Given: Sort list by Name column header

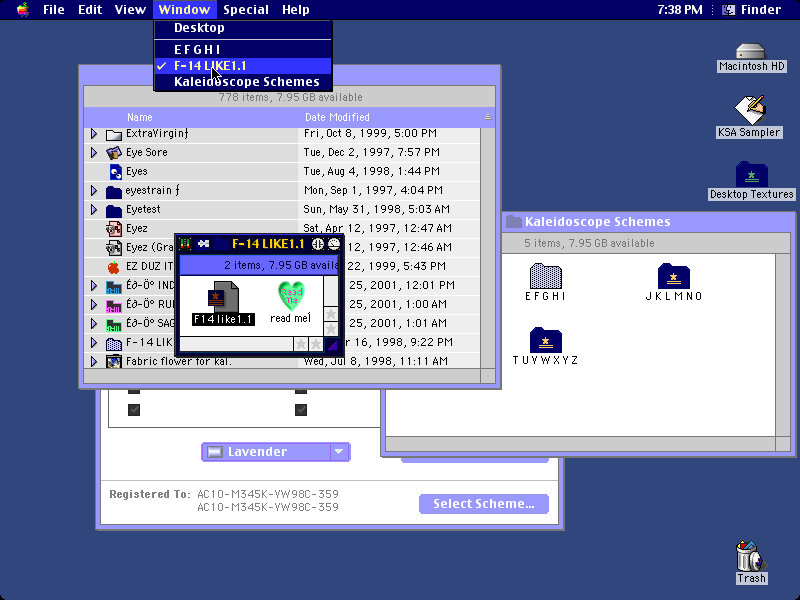Looking at the screenshot, I should coord(140,117).
